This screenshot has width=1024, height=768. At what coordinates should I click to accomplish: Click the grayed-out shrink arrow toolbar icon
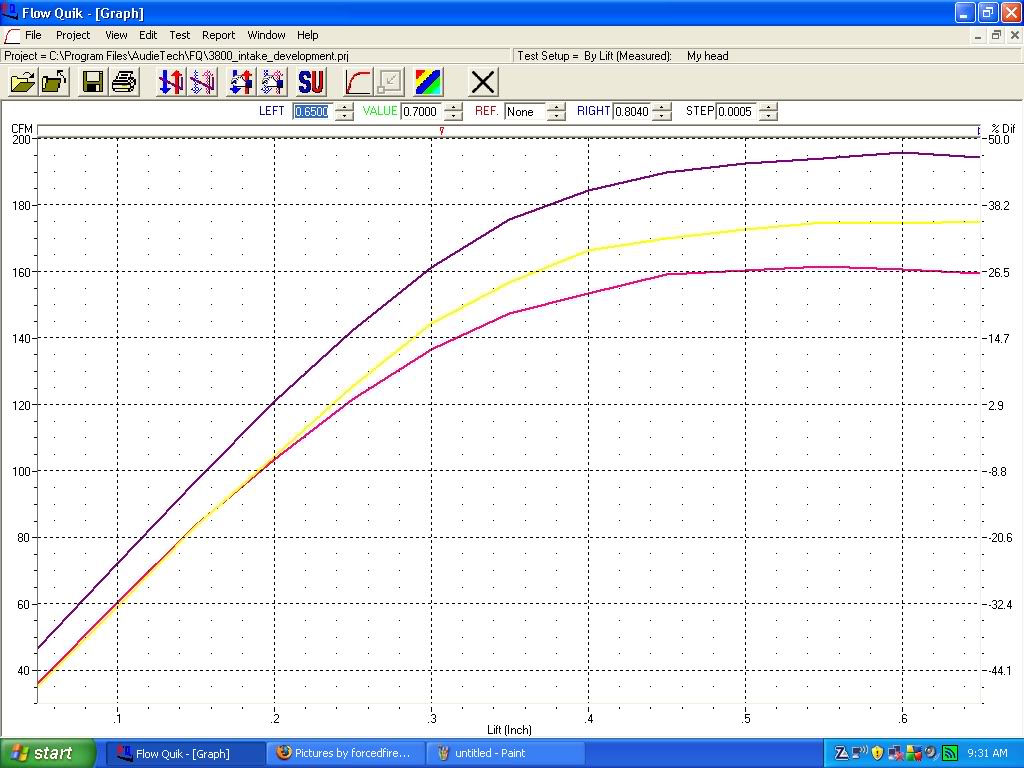389,82
